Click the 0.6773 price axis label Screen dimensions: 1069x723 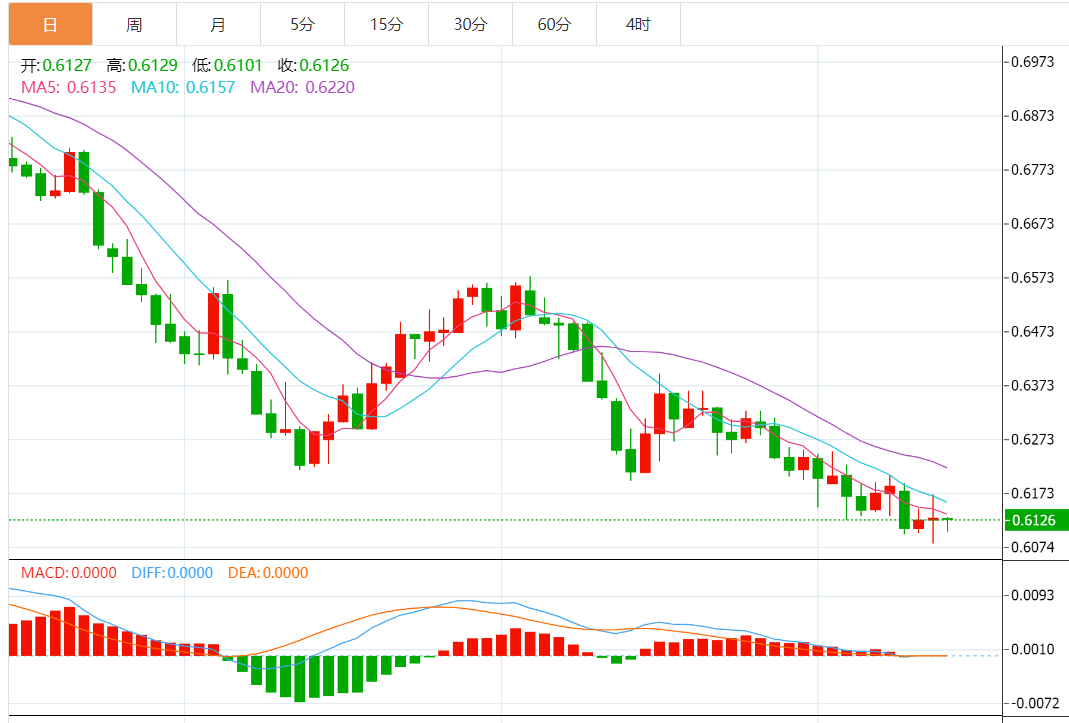tap(1032, 170)
